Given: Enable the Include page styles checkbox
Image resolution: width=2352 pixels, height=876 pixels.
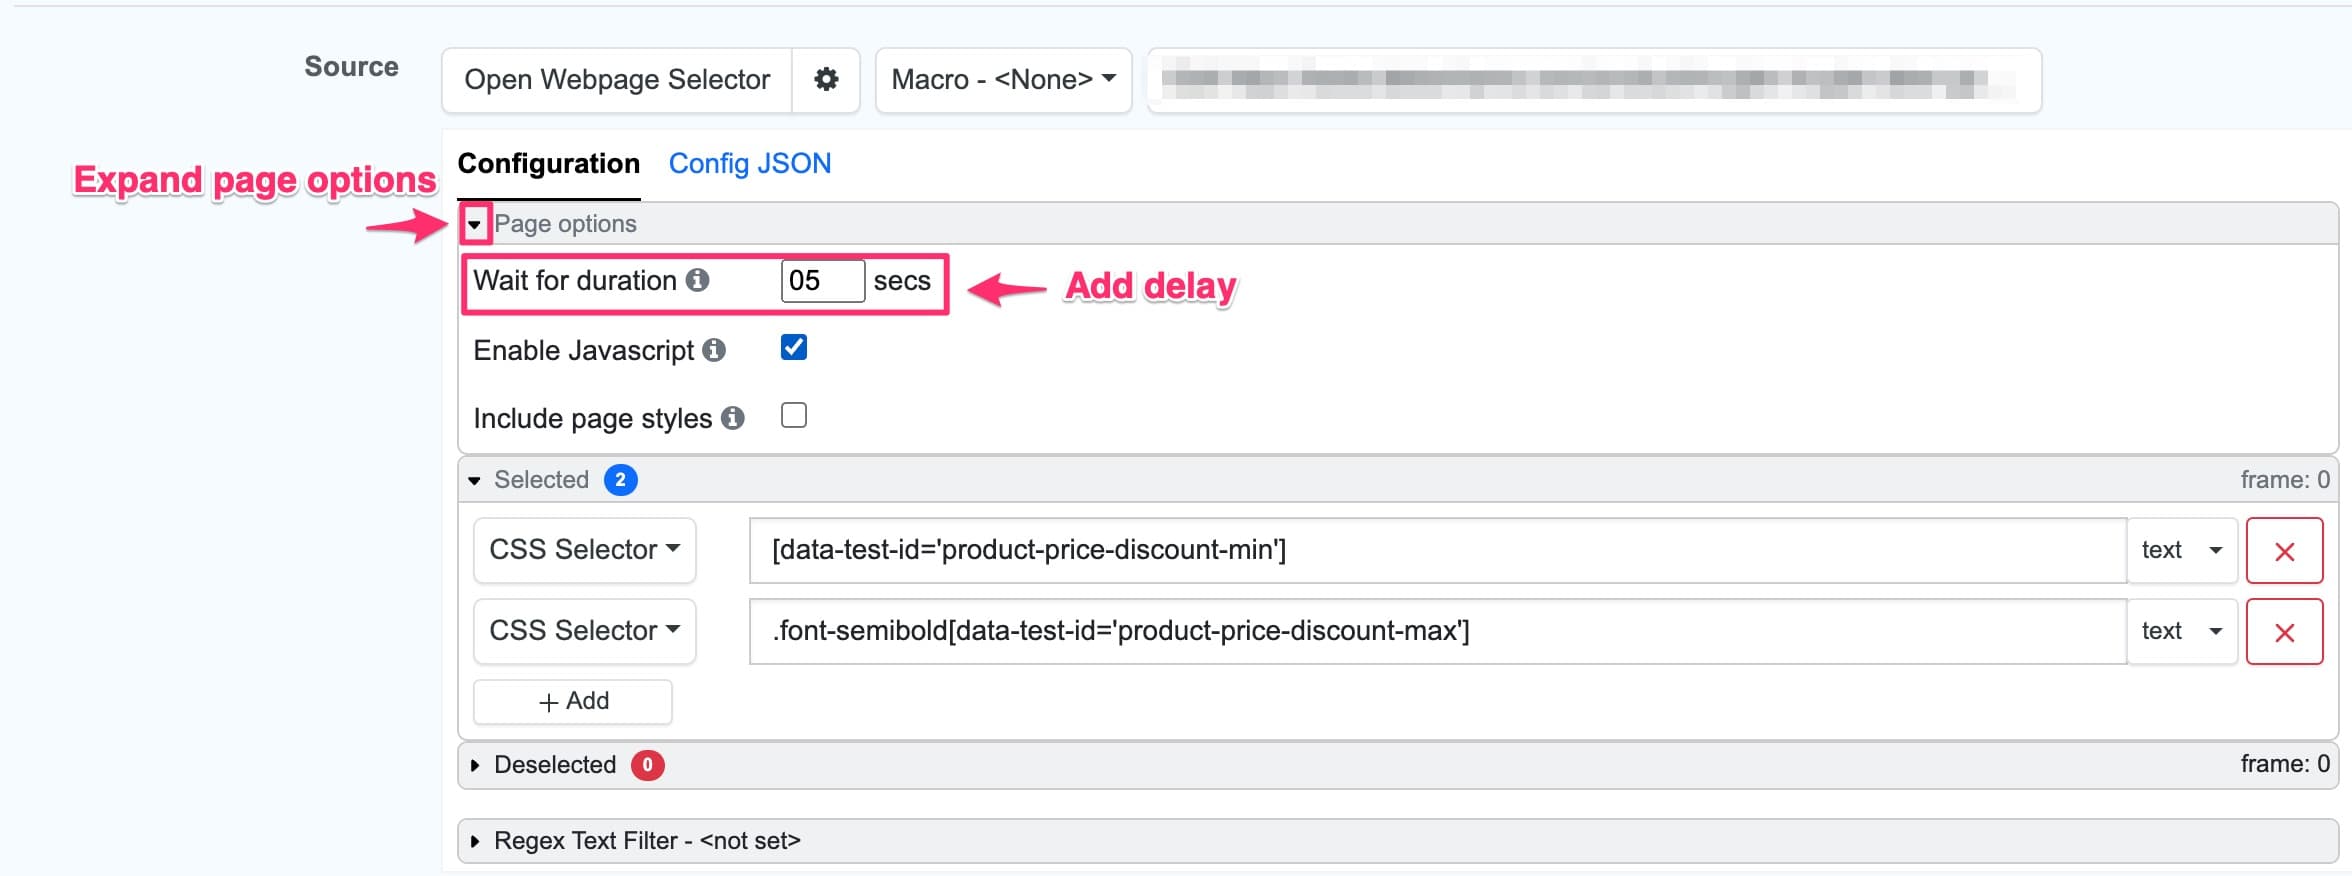Looking at the screenshot, I should (x=793, y=415).
